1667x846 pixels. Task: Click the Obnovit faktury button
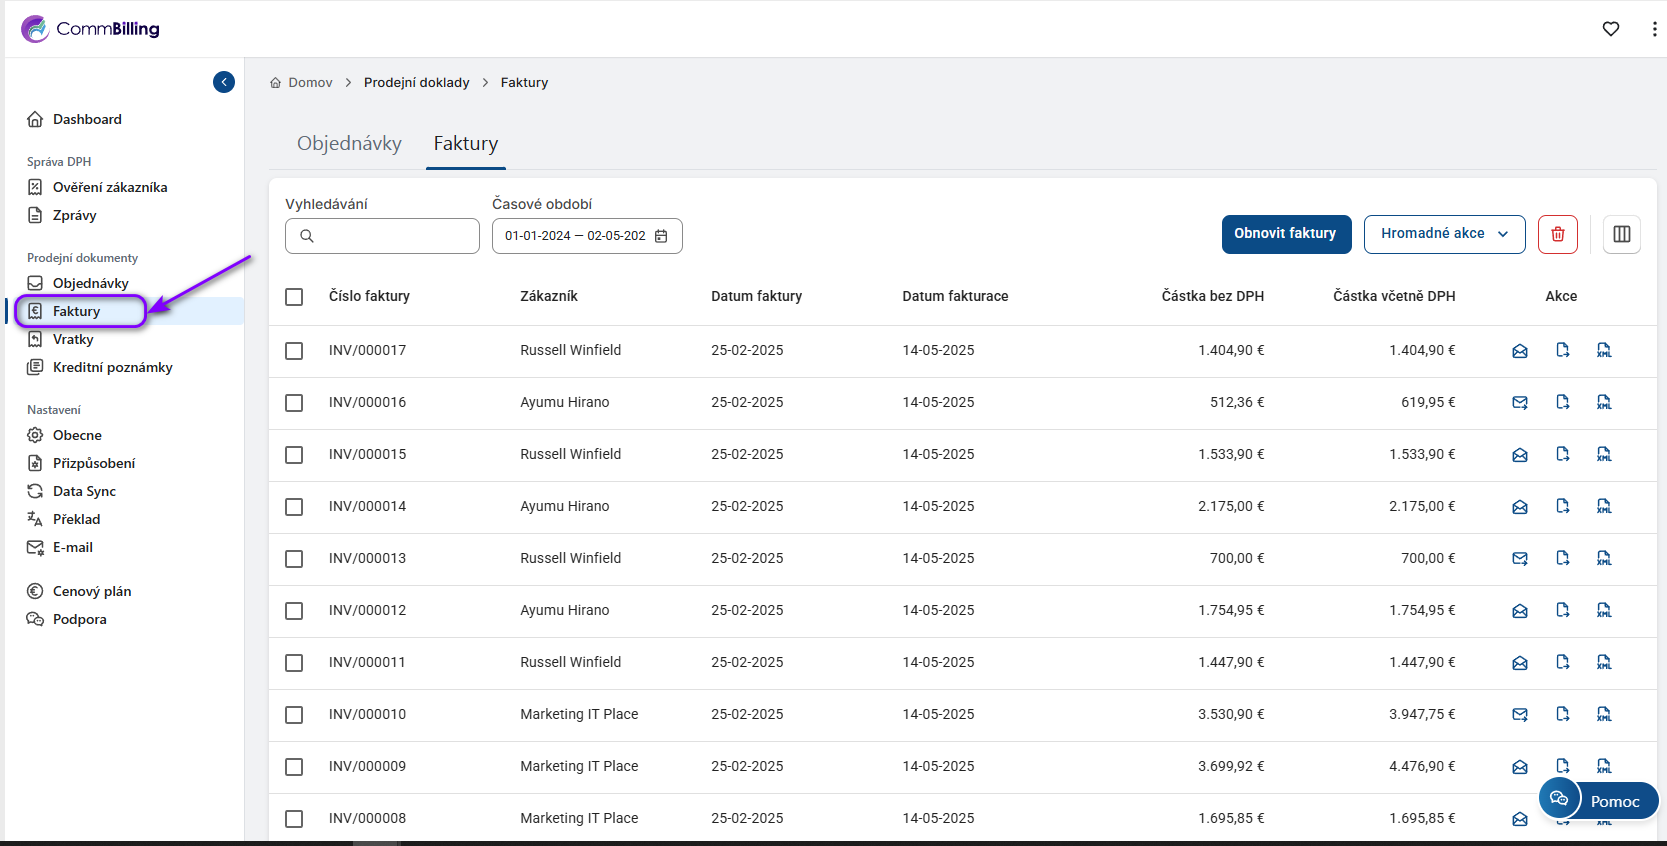[1285, 234]
